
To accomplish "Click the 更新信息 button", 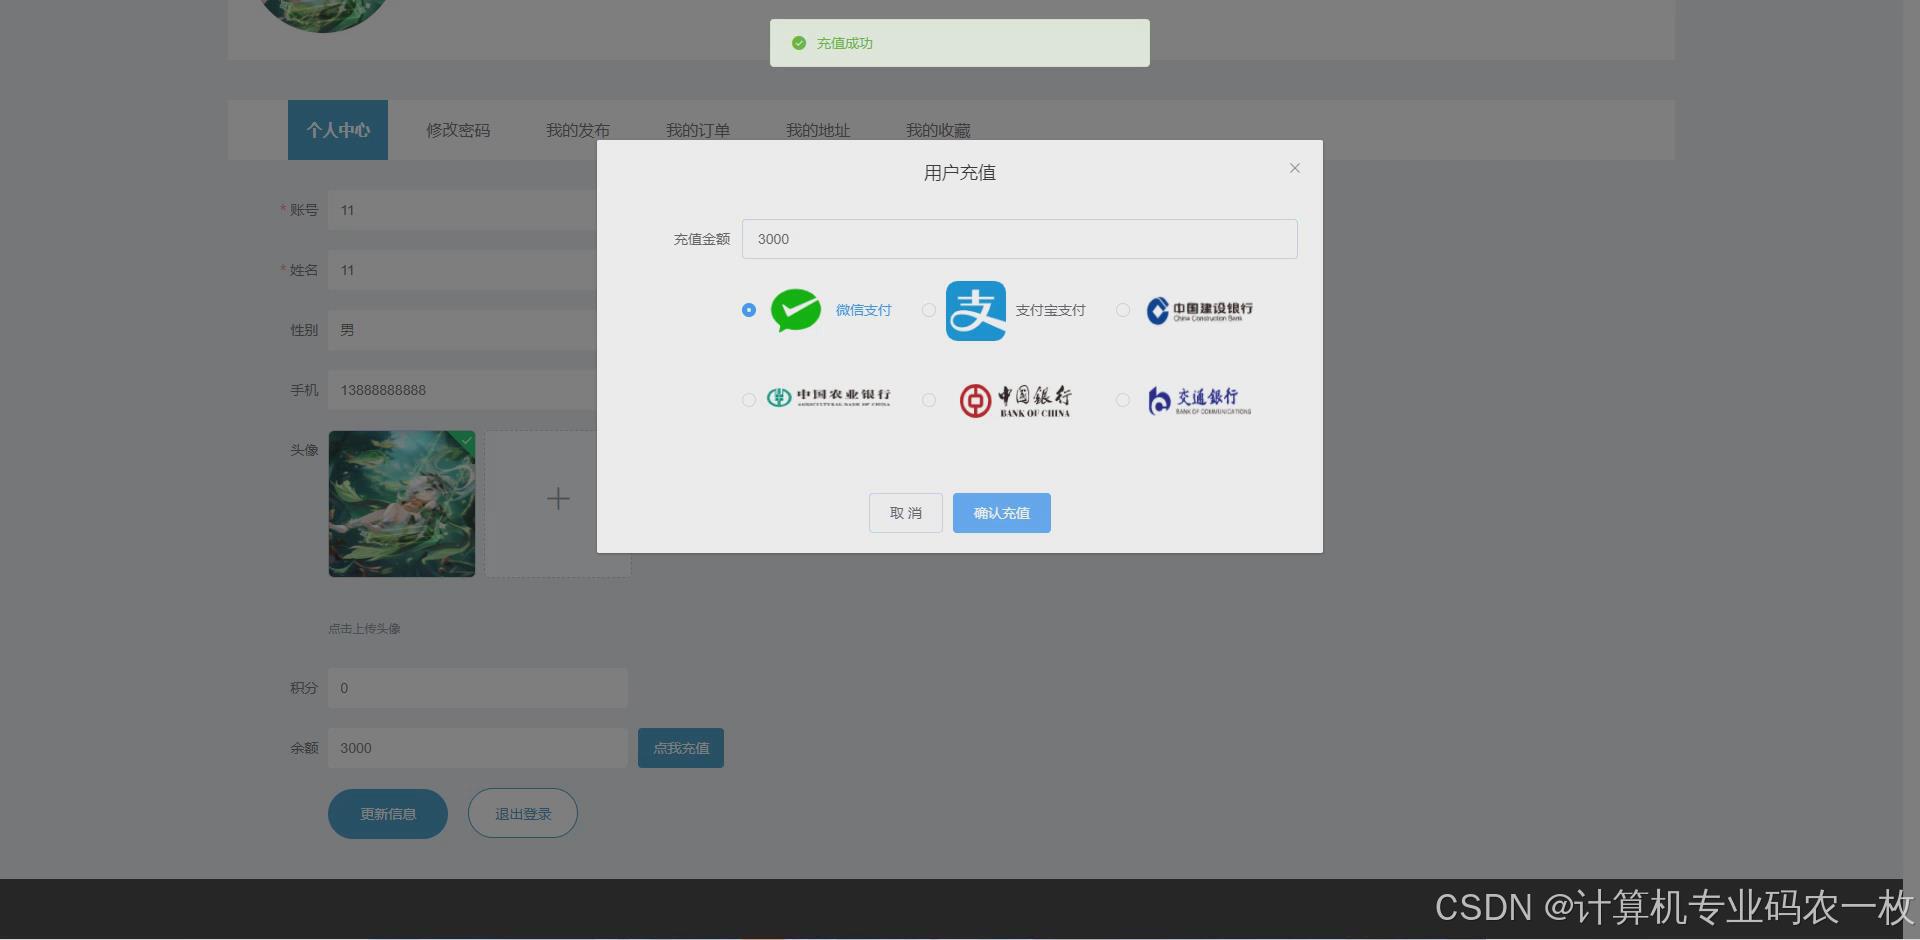I will [388, 814].
